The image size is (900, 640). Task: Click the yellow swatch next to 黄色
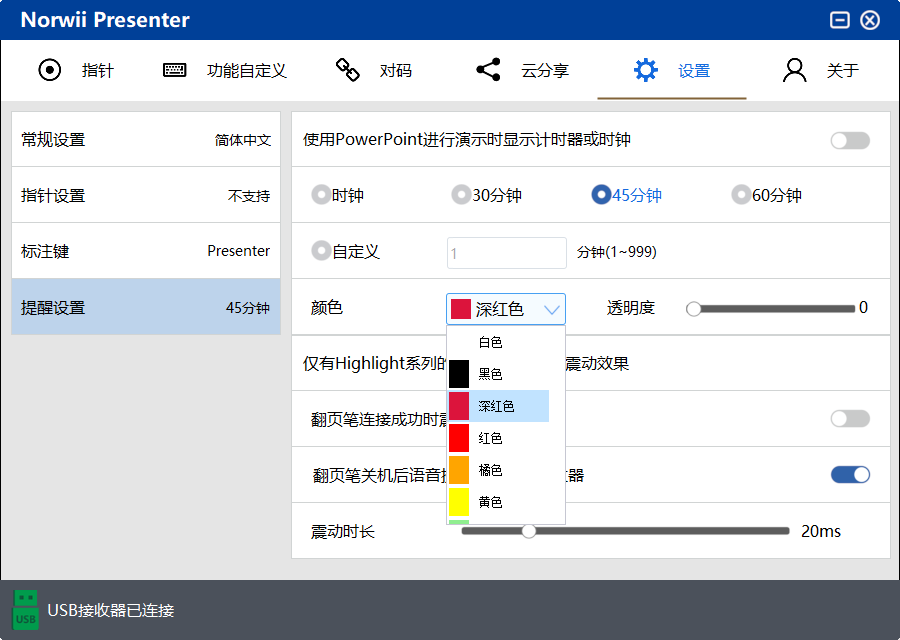(459, 502)
